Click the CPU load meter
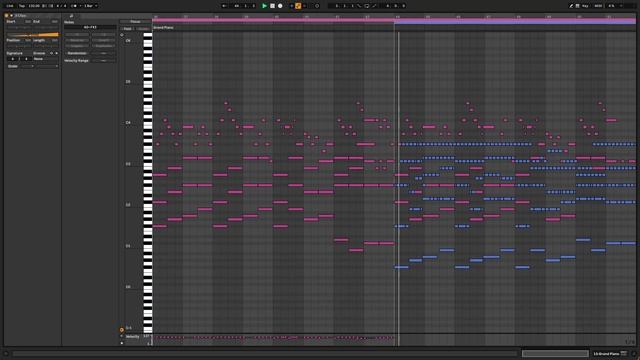Image resolution: width=640 pixels, height=360 pixels. click(x=612, y=6)
